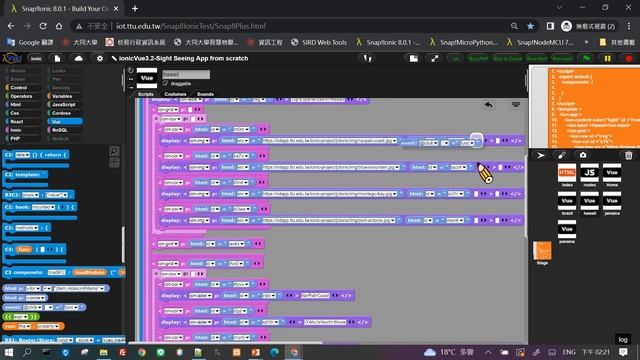This screenshot has width=640, height=360.
Task: Open the SIRD Web Tools bookmark
Action: coord(319,42)
